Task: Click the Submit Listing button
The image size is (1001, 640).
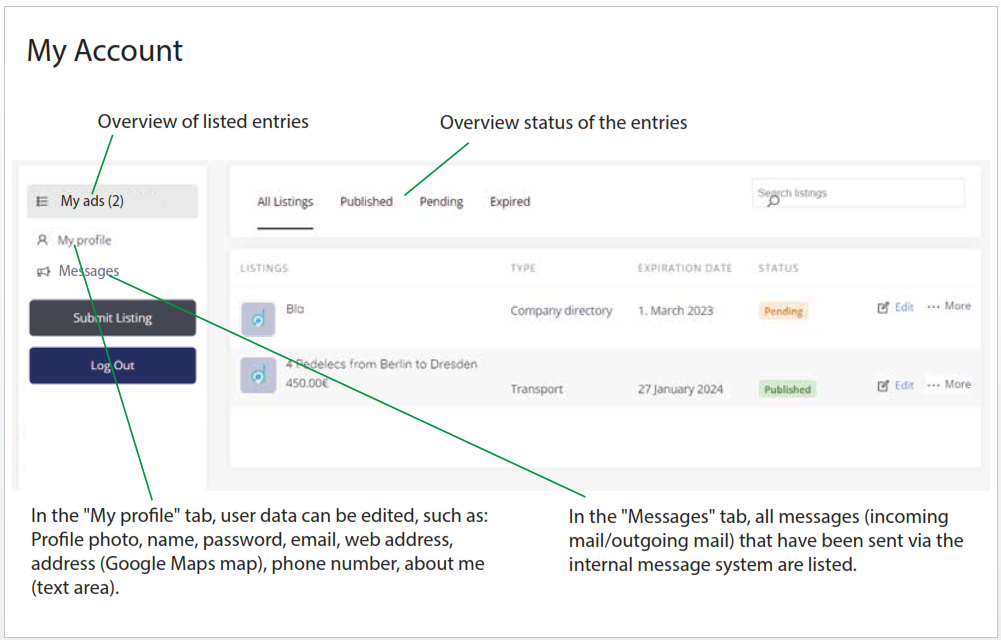Action: click(x=112, y=318)
